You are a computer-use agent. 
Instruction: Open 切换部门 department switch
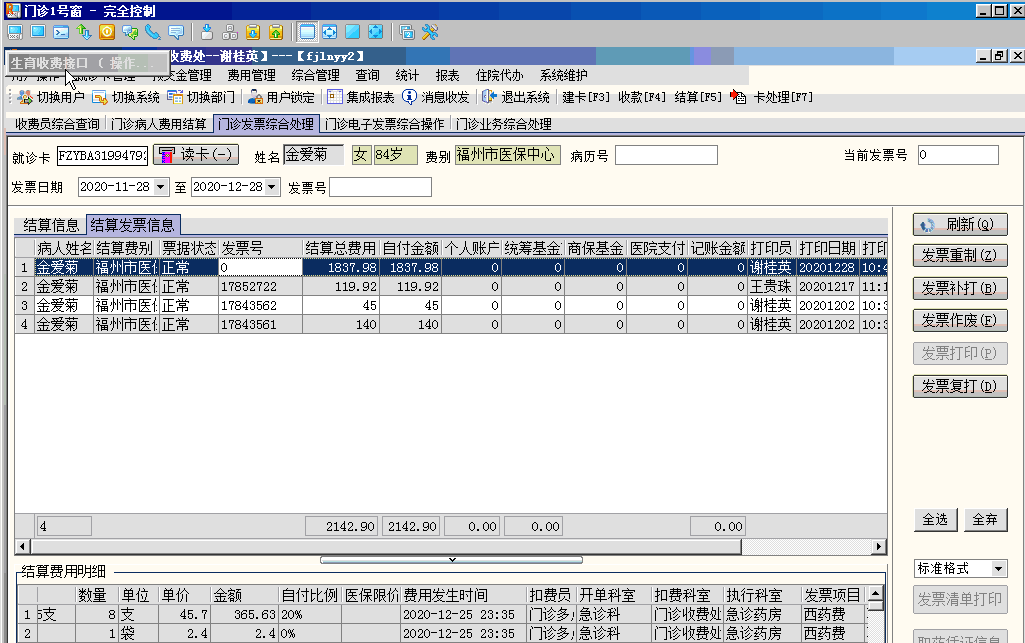176,97
